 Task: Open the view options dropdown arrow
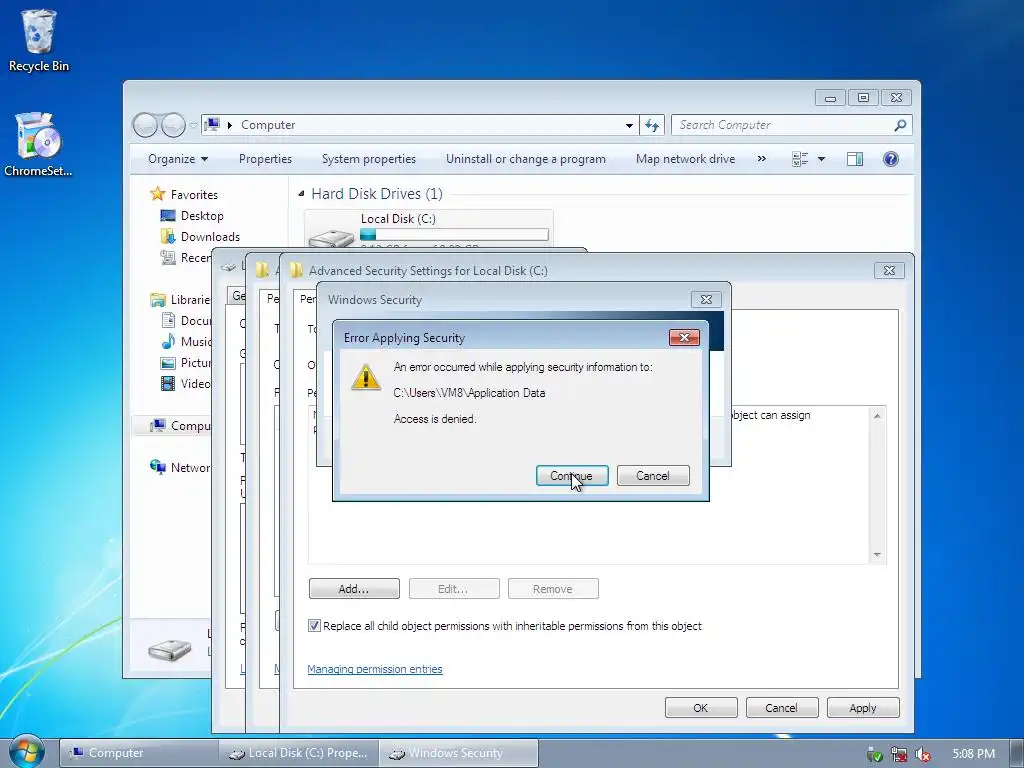pos(822,159)
